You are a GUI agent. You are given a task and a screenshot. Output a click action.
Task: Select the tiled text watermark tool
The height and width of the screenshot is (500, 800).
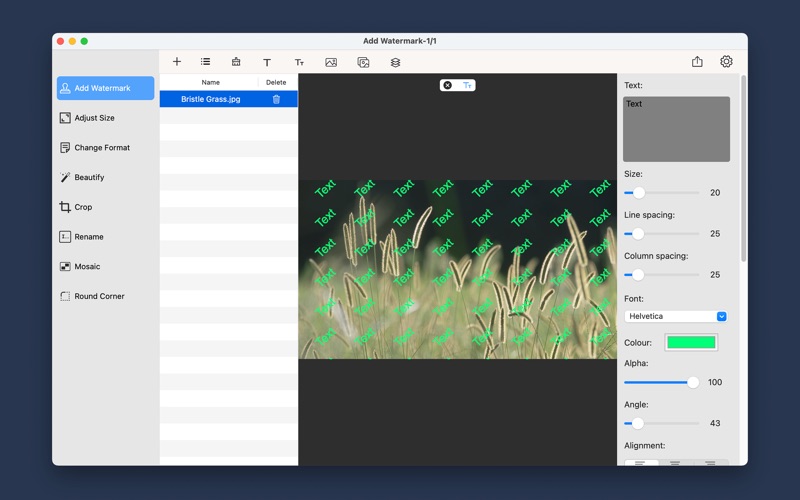click(299, 62)
